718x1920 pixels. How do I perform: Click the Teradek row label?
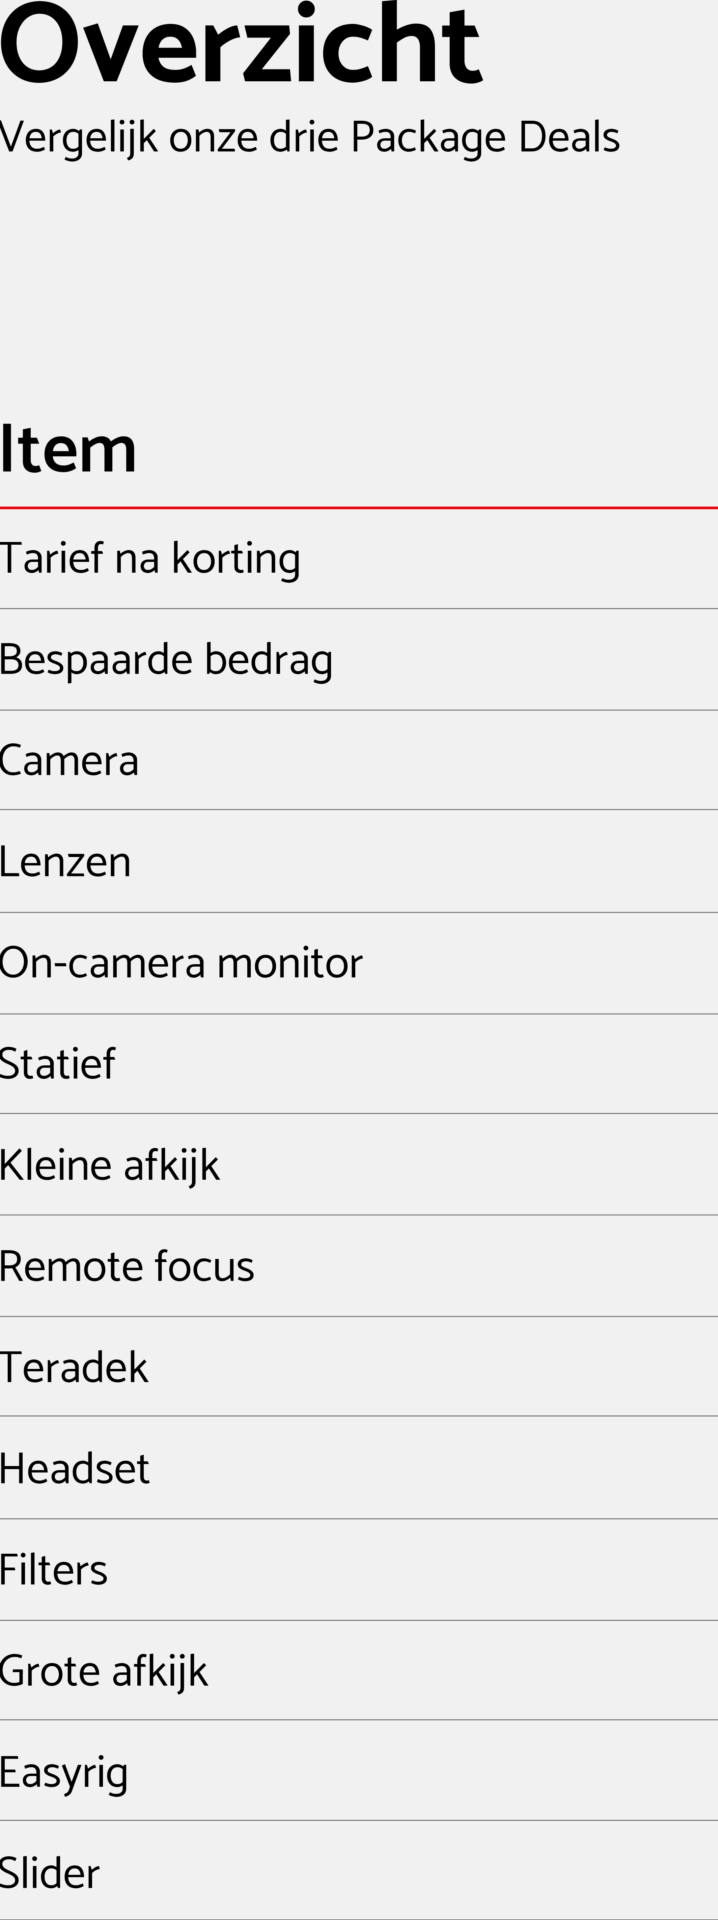coord(74,1367)
